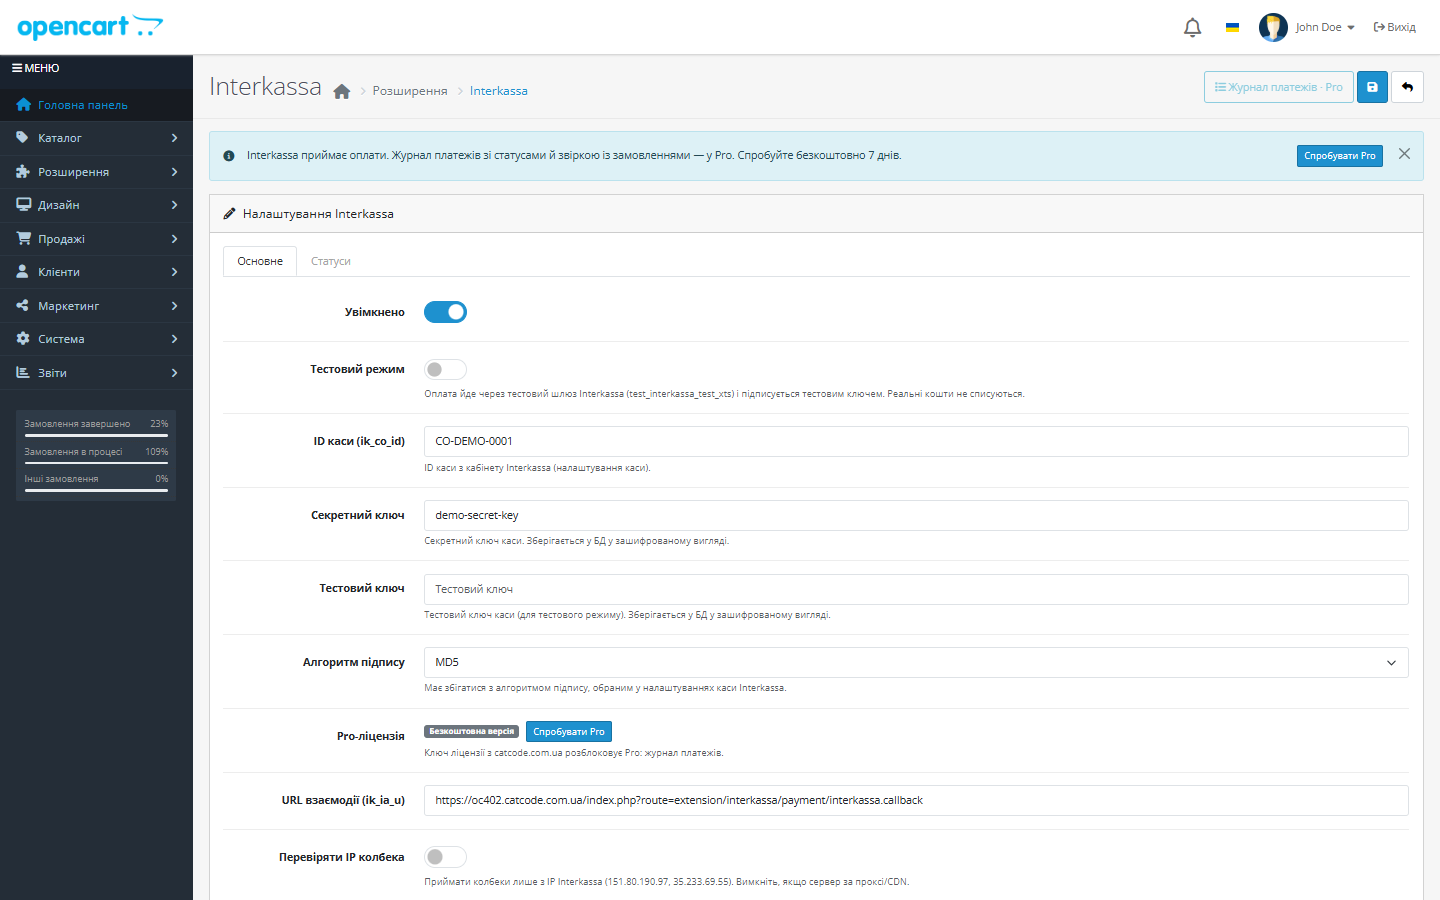1440x900 pixels.
Task: Close the Pro trial info banner
Action: (1404, 154)
